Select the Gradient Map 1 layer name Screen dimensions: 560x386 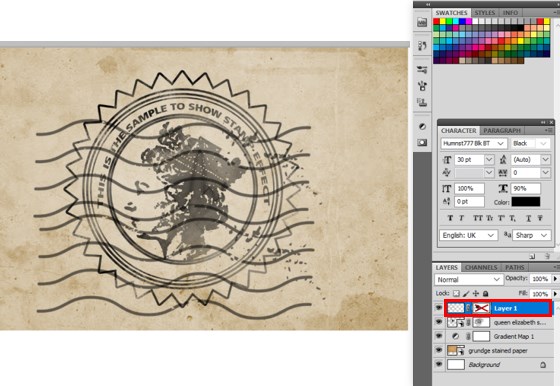click(x=514, y=336)
